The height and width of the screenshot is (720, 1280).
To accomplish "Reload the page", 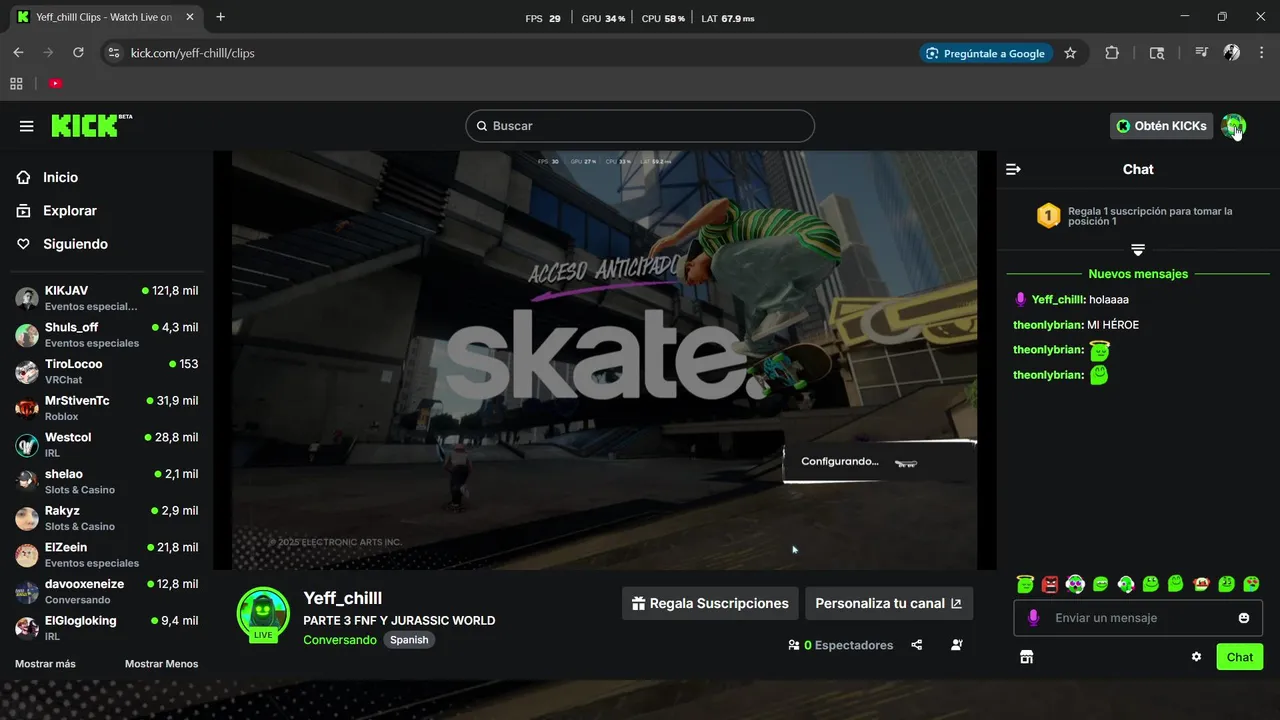I will [x=78, y=53].
